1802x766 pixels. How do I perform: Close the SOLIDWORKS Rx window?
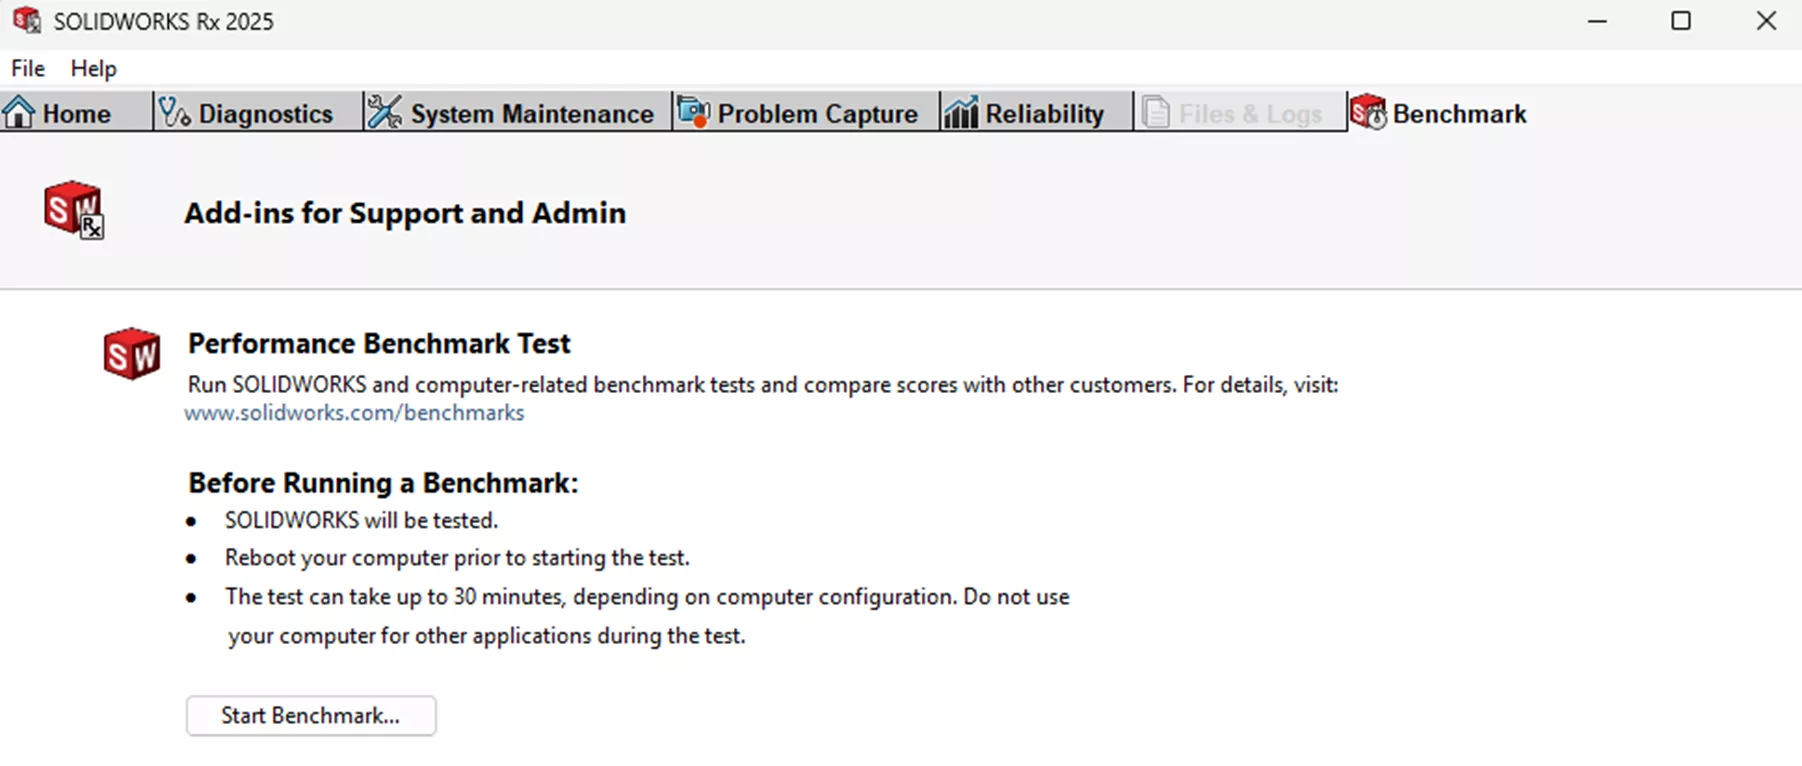(x=1766, y=21)
